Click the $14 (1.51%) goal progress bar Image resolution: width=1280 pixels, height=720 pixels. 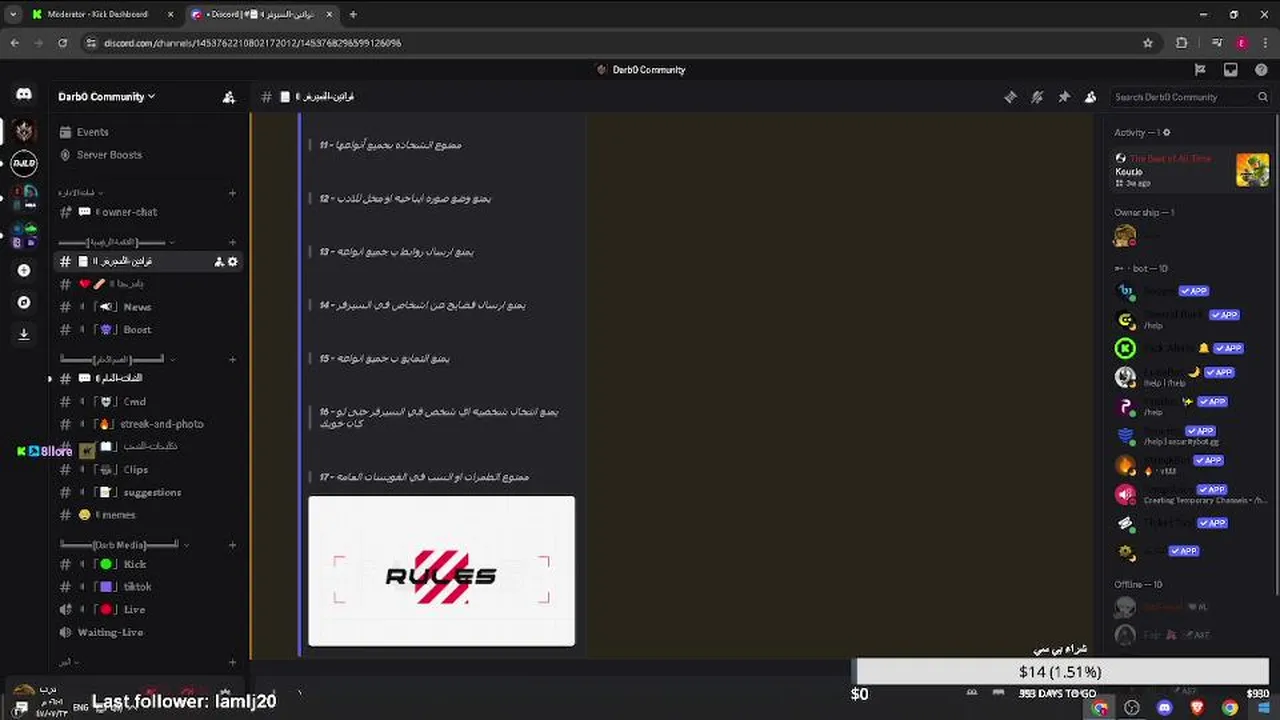click(x=1062, y=672)
